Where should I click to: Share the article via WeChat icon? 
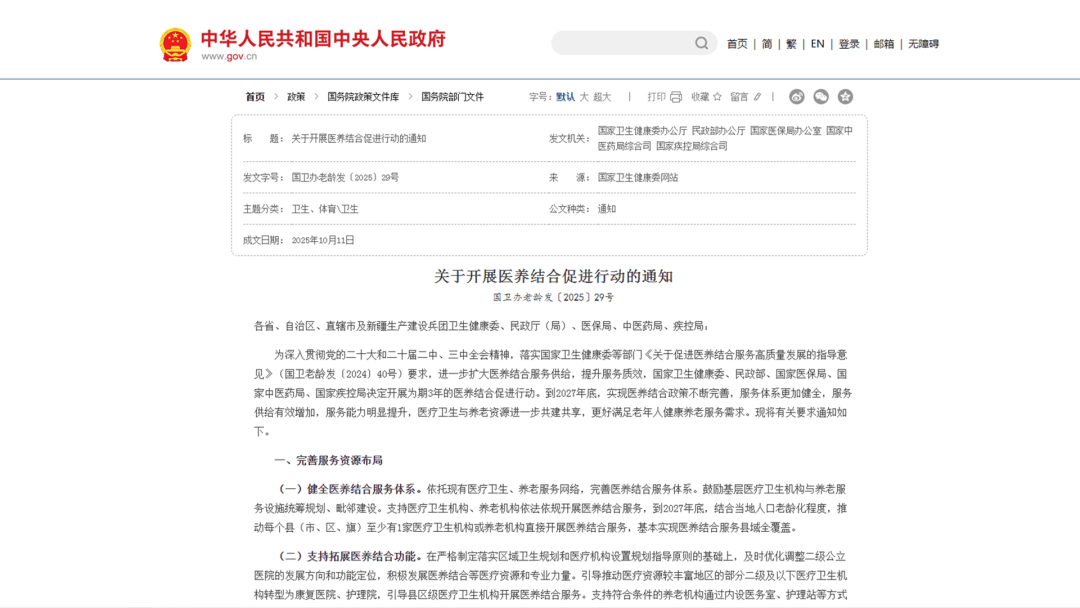click(821, 97)
